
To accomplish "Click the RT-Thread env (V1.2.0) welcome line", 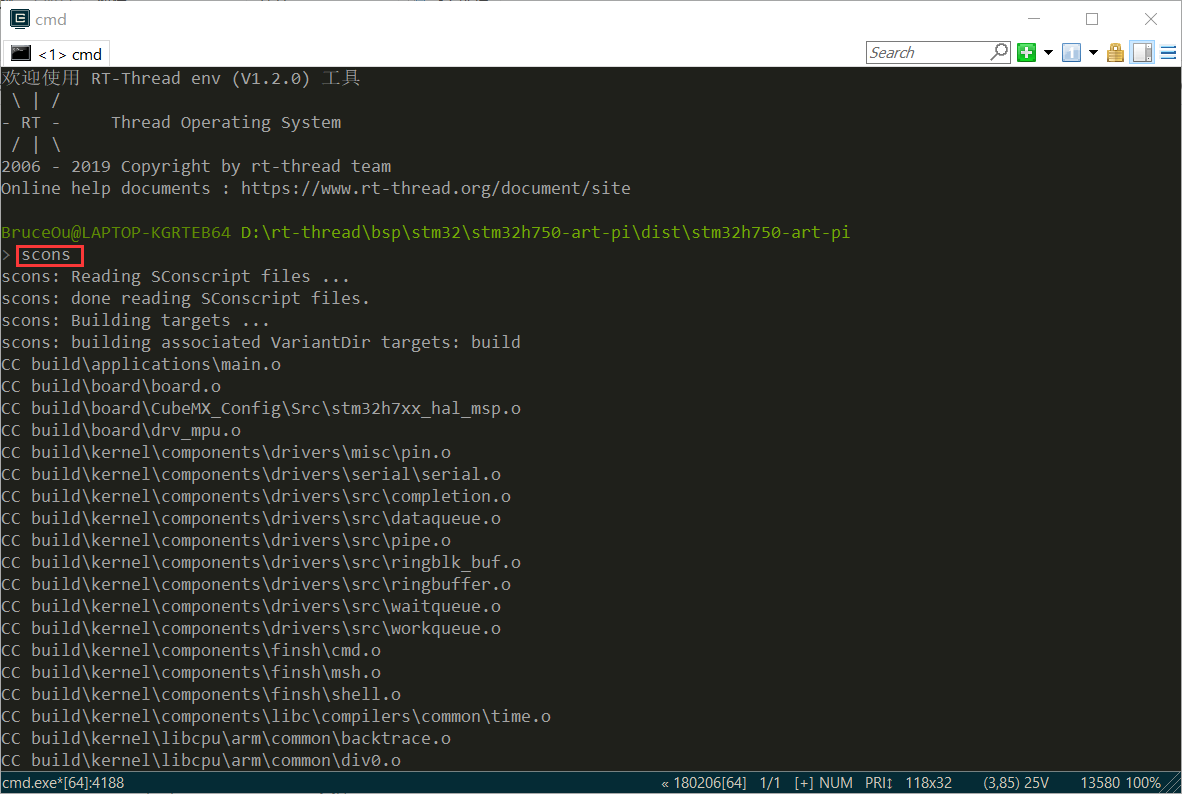I will [181, 78].
